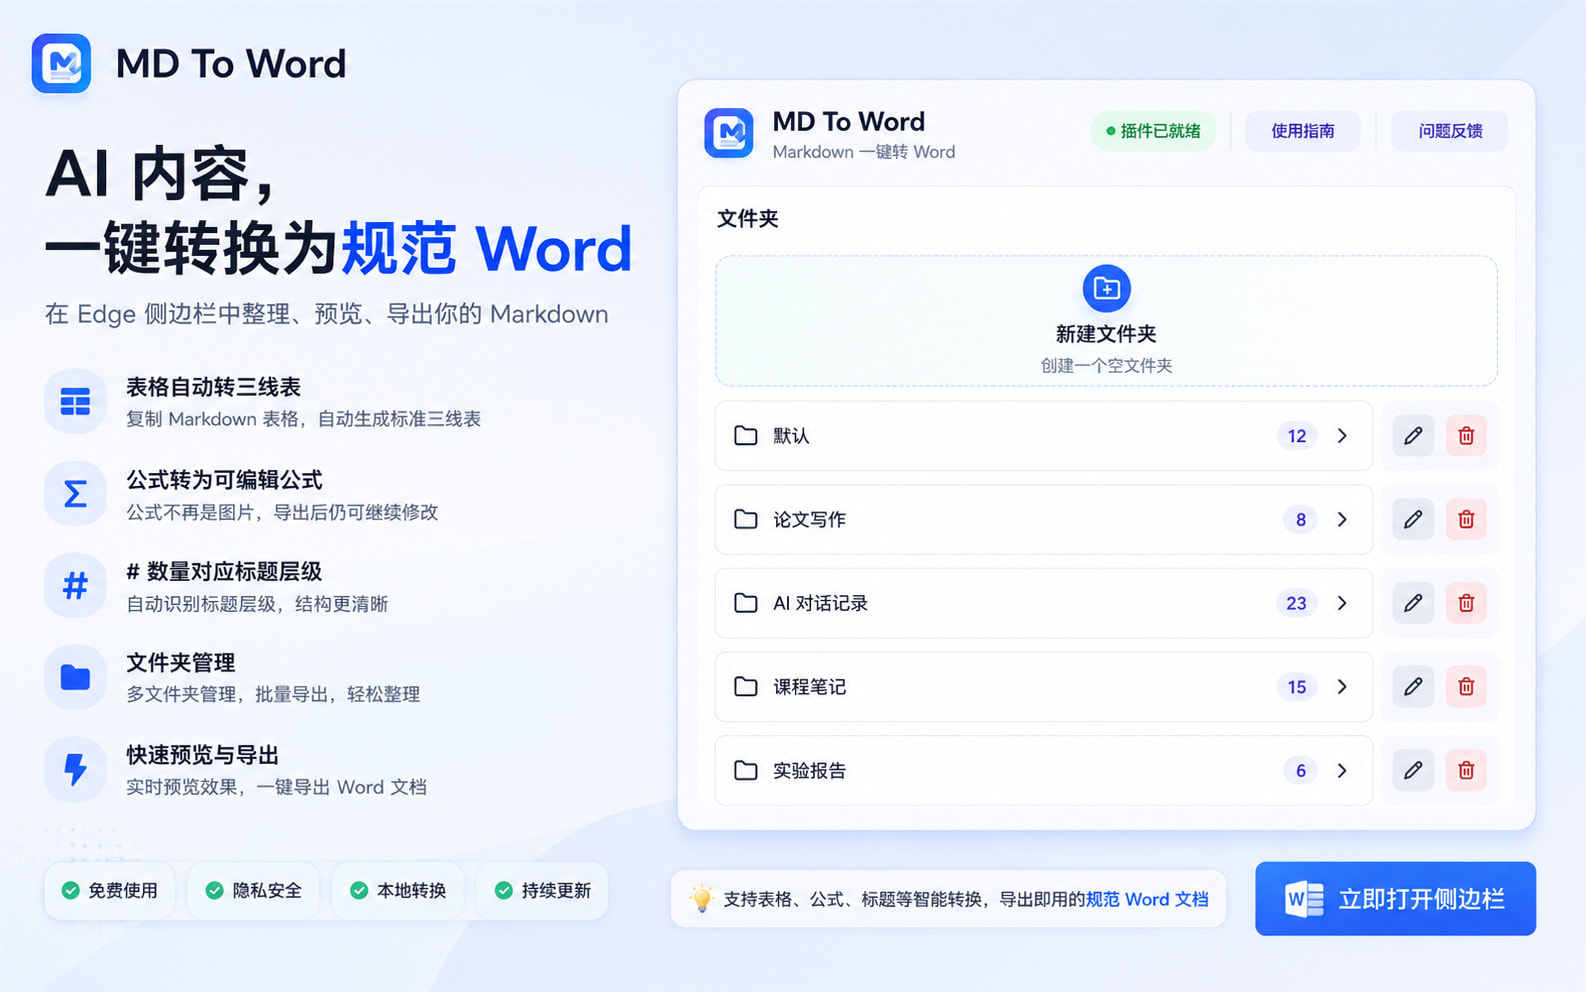This screenshot has height=992, width=1586.
Task: Create a folder via 新建文件夹
Action: (1106, 321)
